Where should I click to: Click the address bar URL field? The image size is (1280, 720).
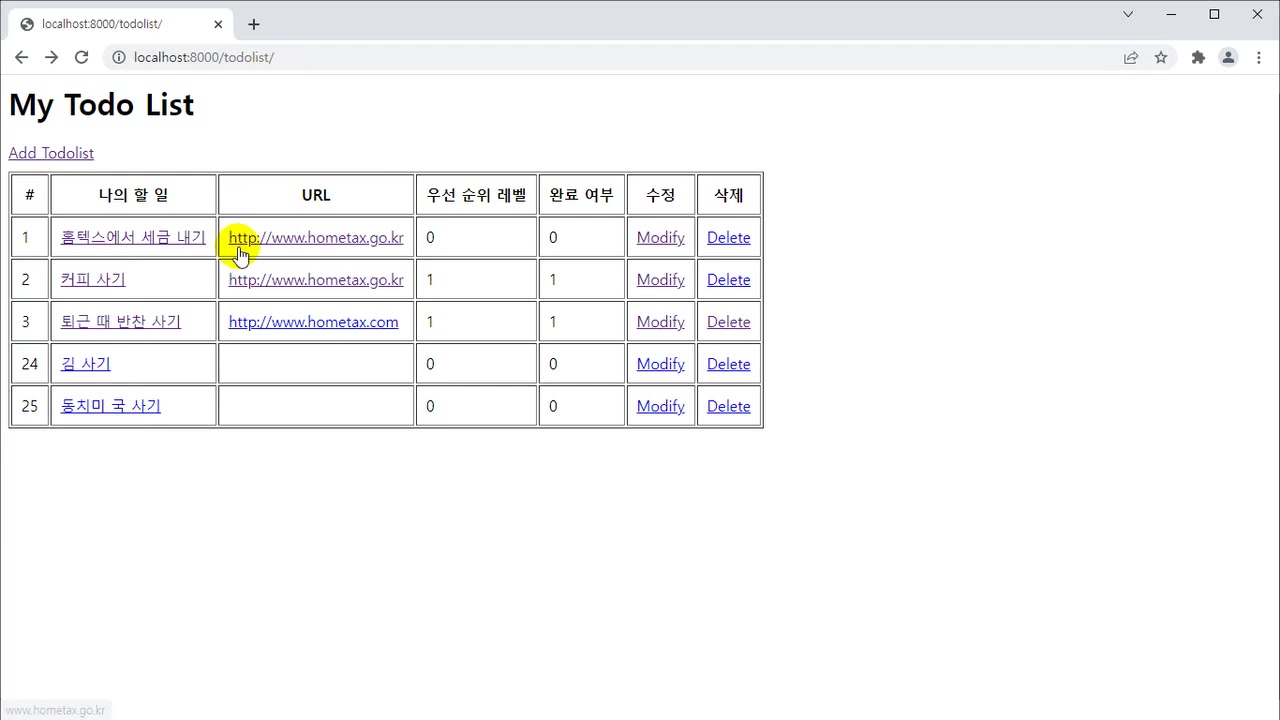tap(600, 57)
